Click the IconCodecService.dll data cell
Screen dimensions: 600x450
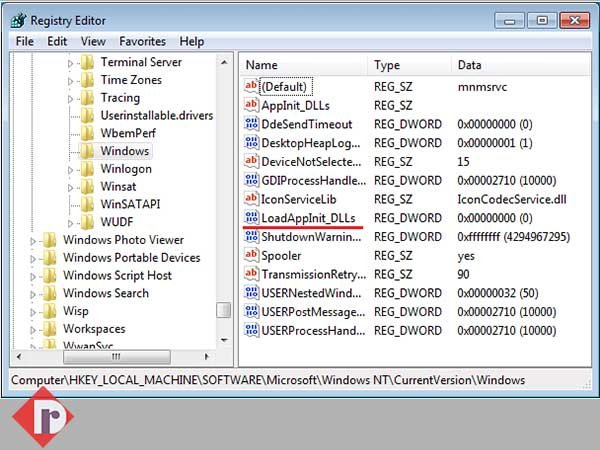(x=512, y=199)
